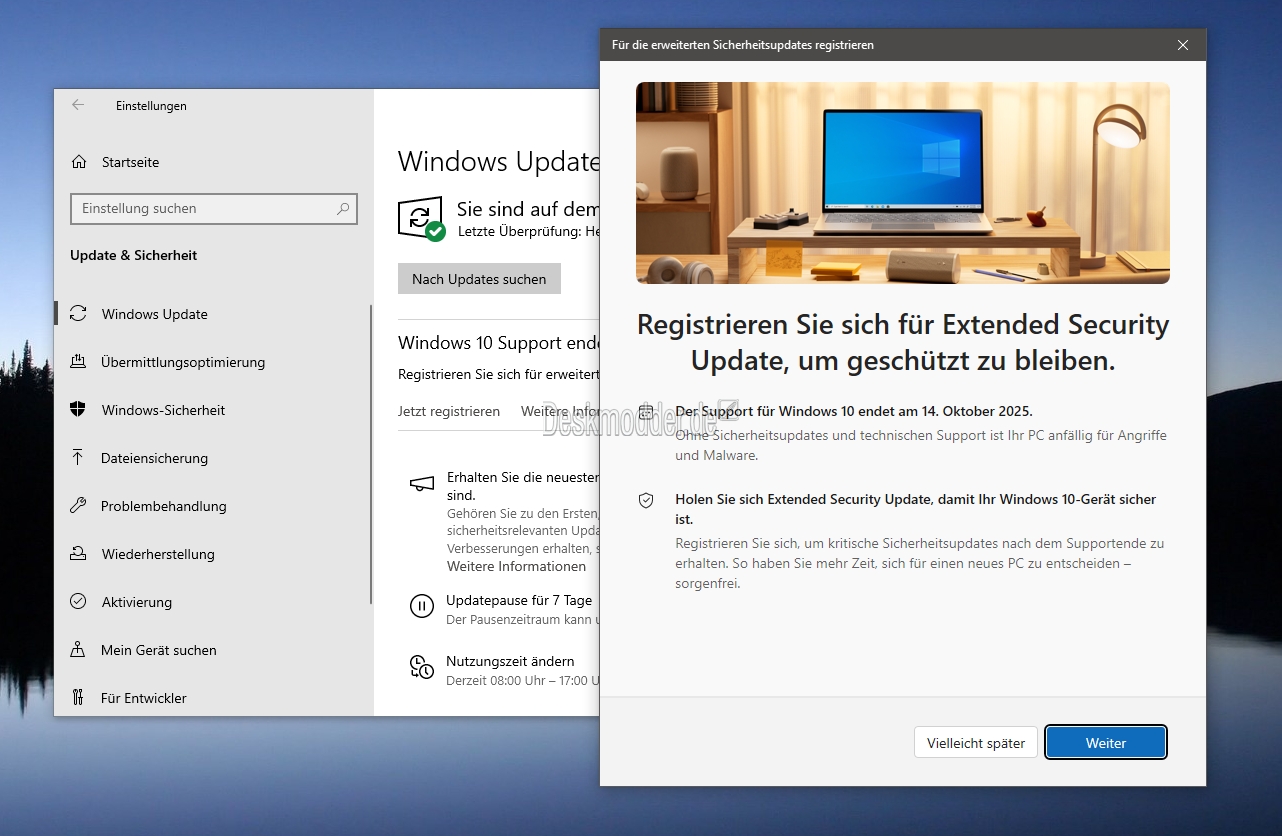Click the Update & Sicherheit heading

[x=134, y=255]
